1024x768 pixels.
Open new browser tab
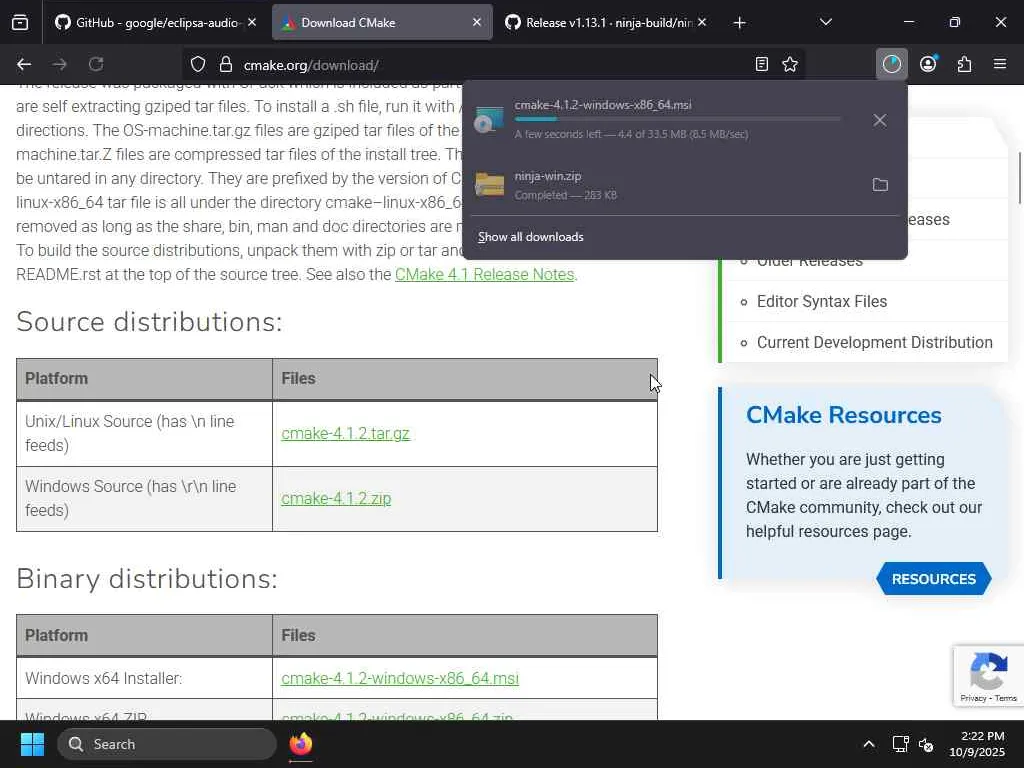739,23
